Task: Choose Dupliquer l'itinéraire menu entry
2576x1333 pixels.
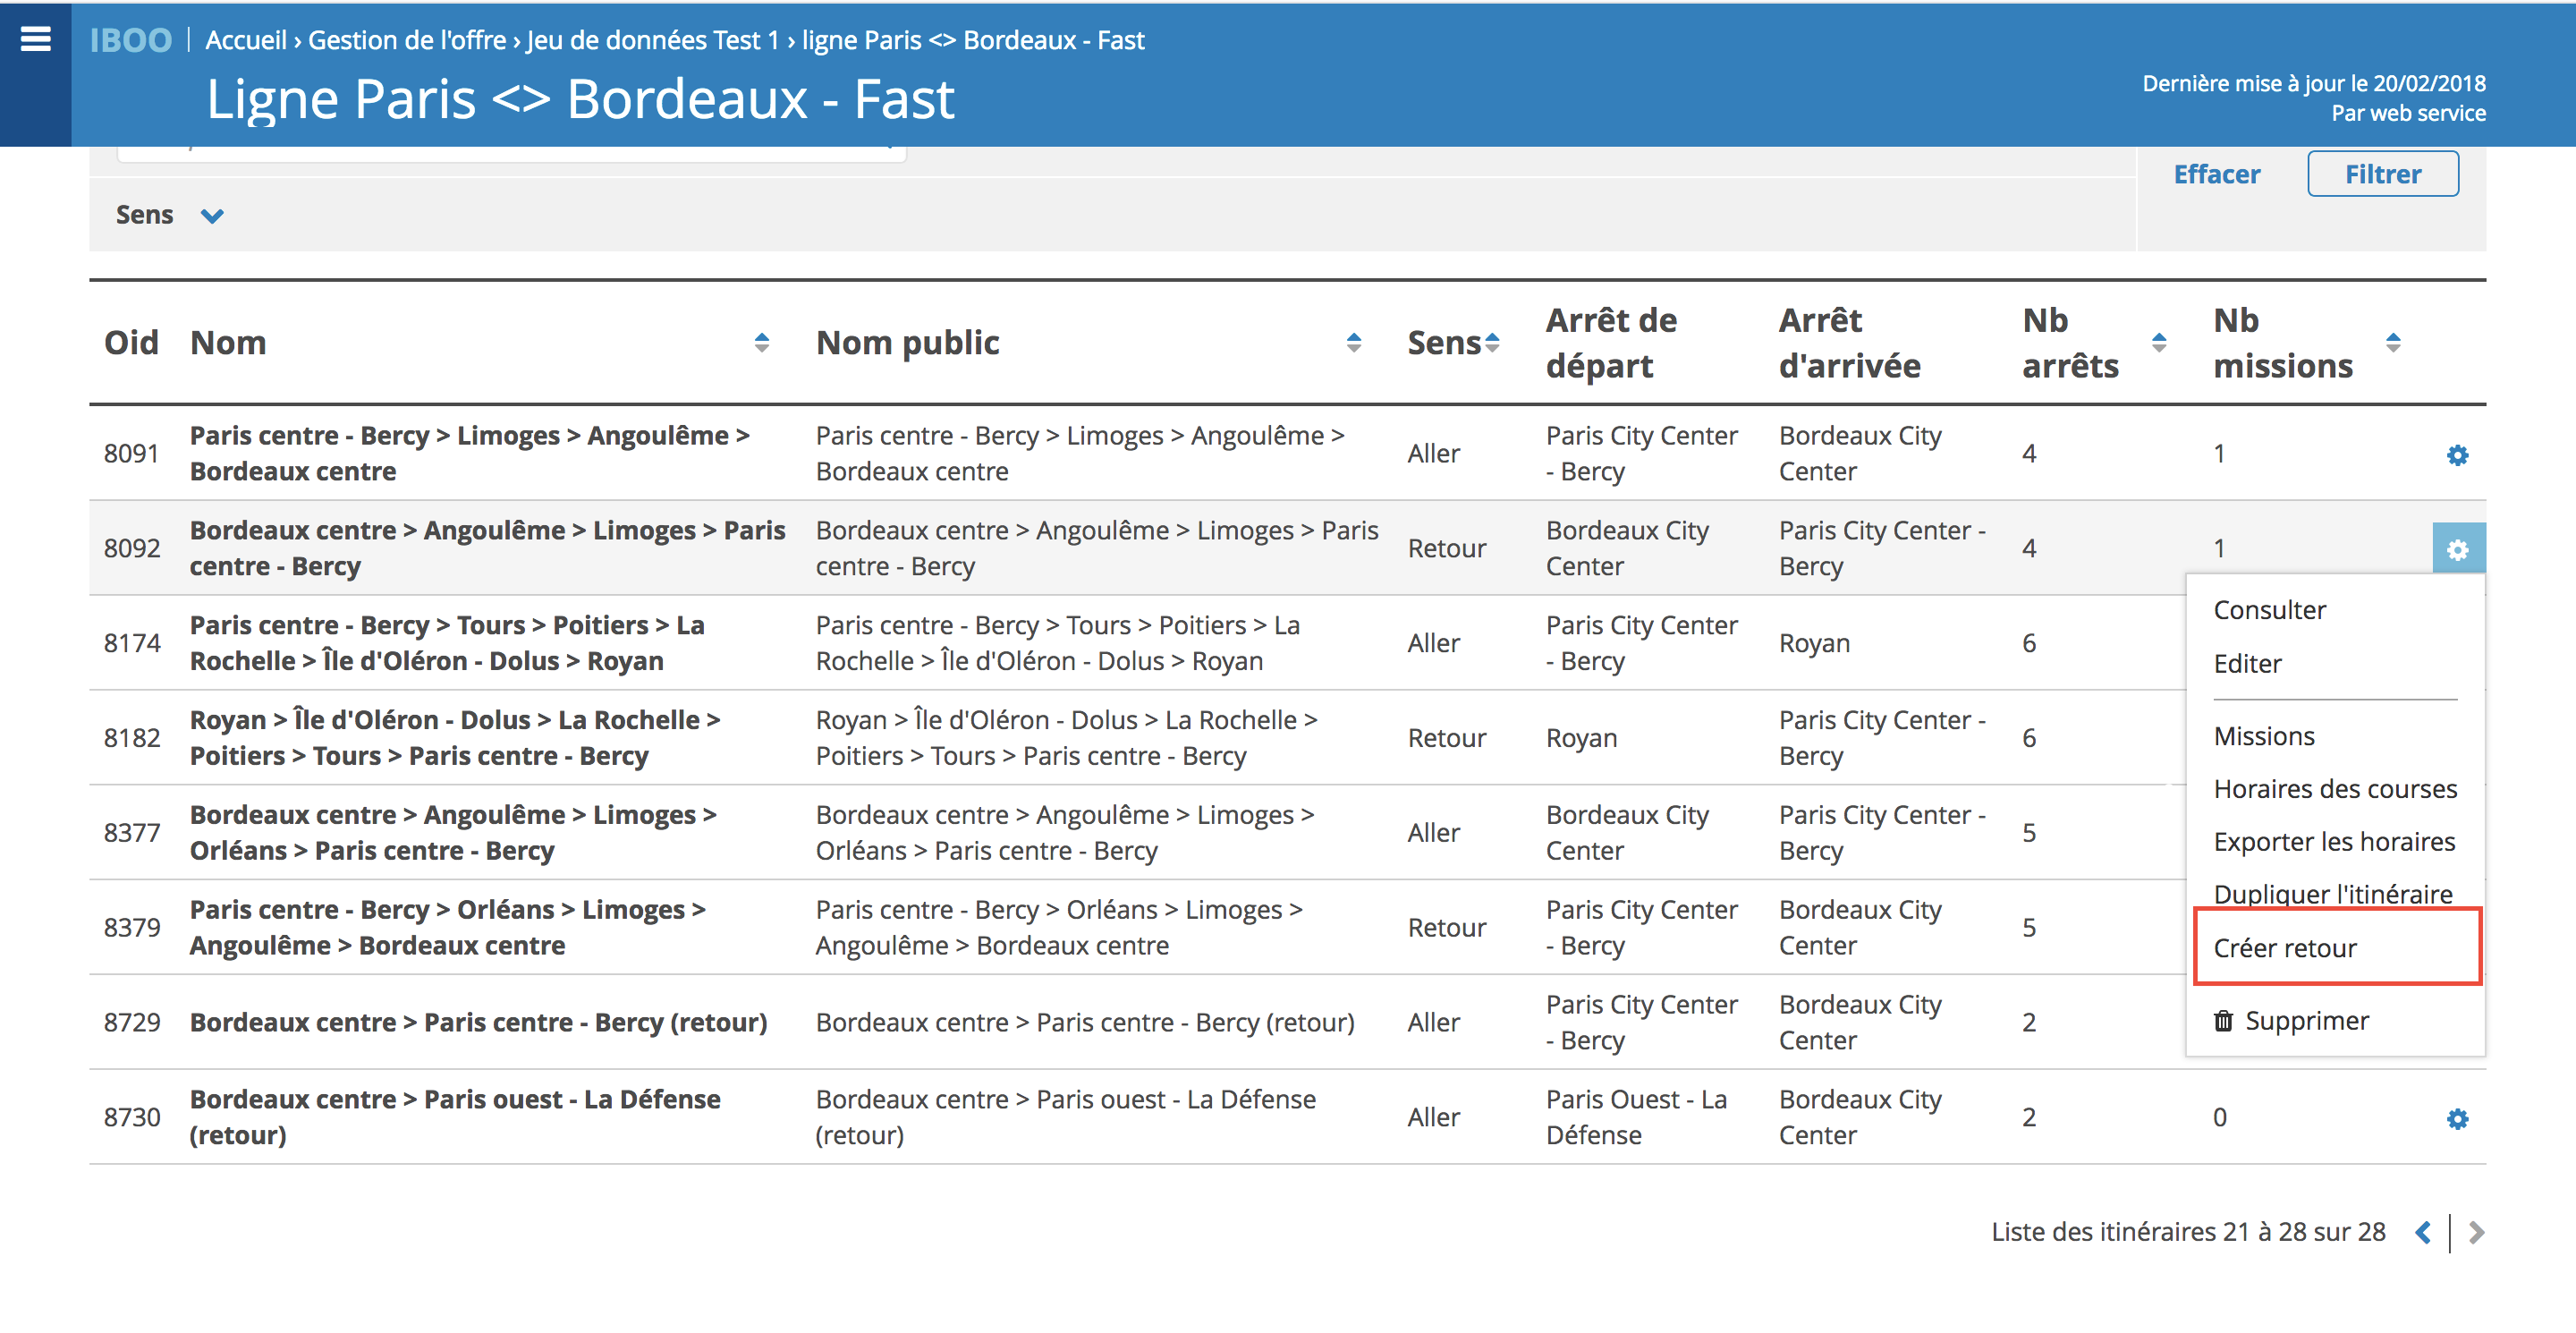Action: coord(2332,894)
